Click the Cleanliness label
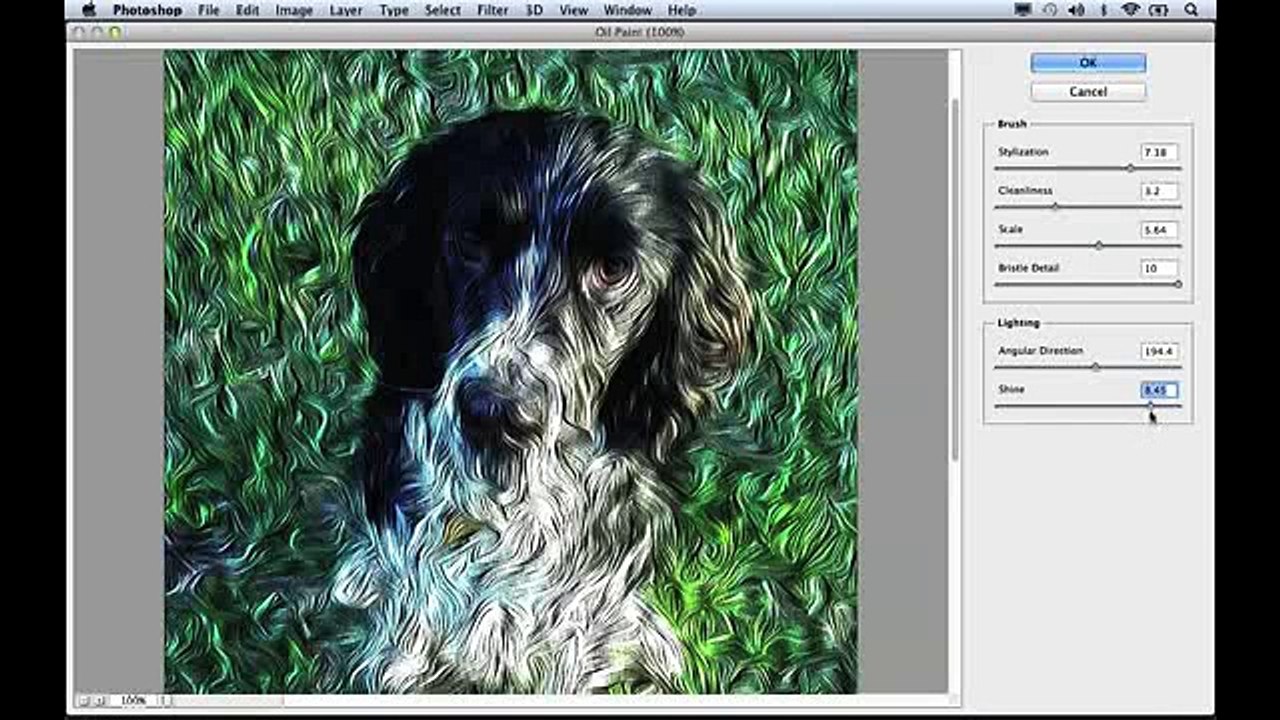Image resolution: width=1280 pixels, height=720 pixels. coord(1025,190)
